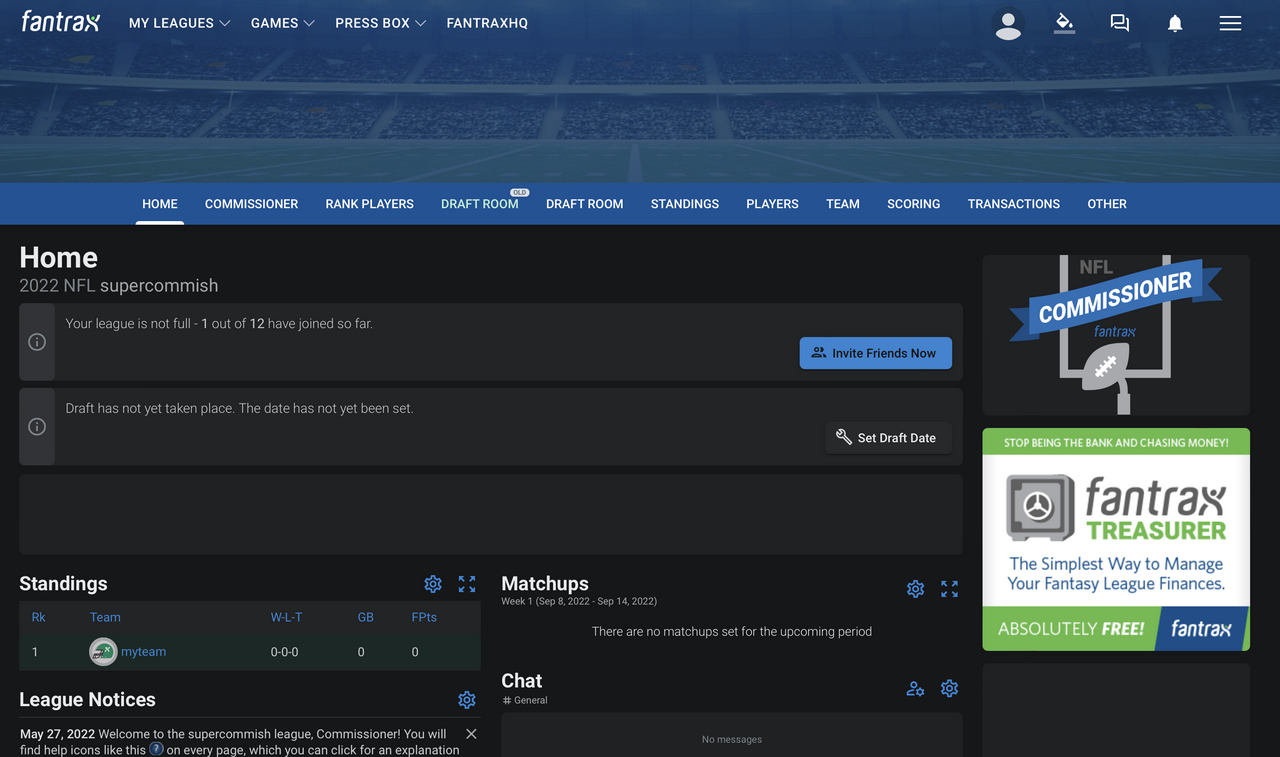Open the theme paint bucket icon
This screenshot has height=757, width=1280.
click(x=1064, y=23)
